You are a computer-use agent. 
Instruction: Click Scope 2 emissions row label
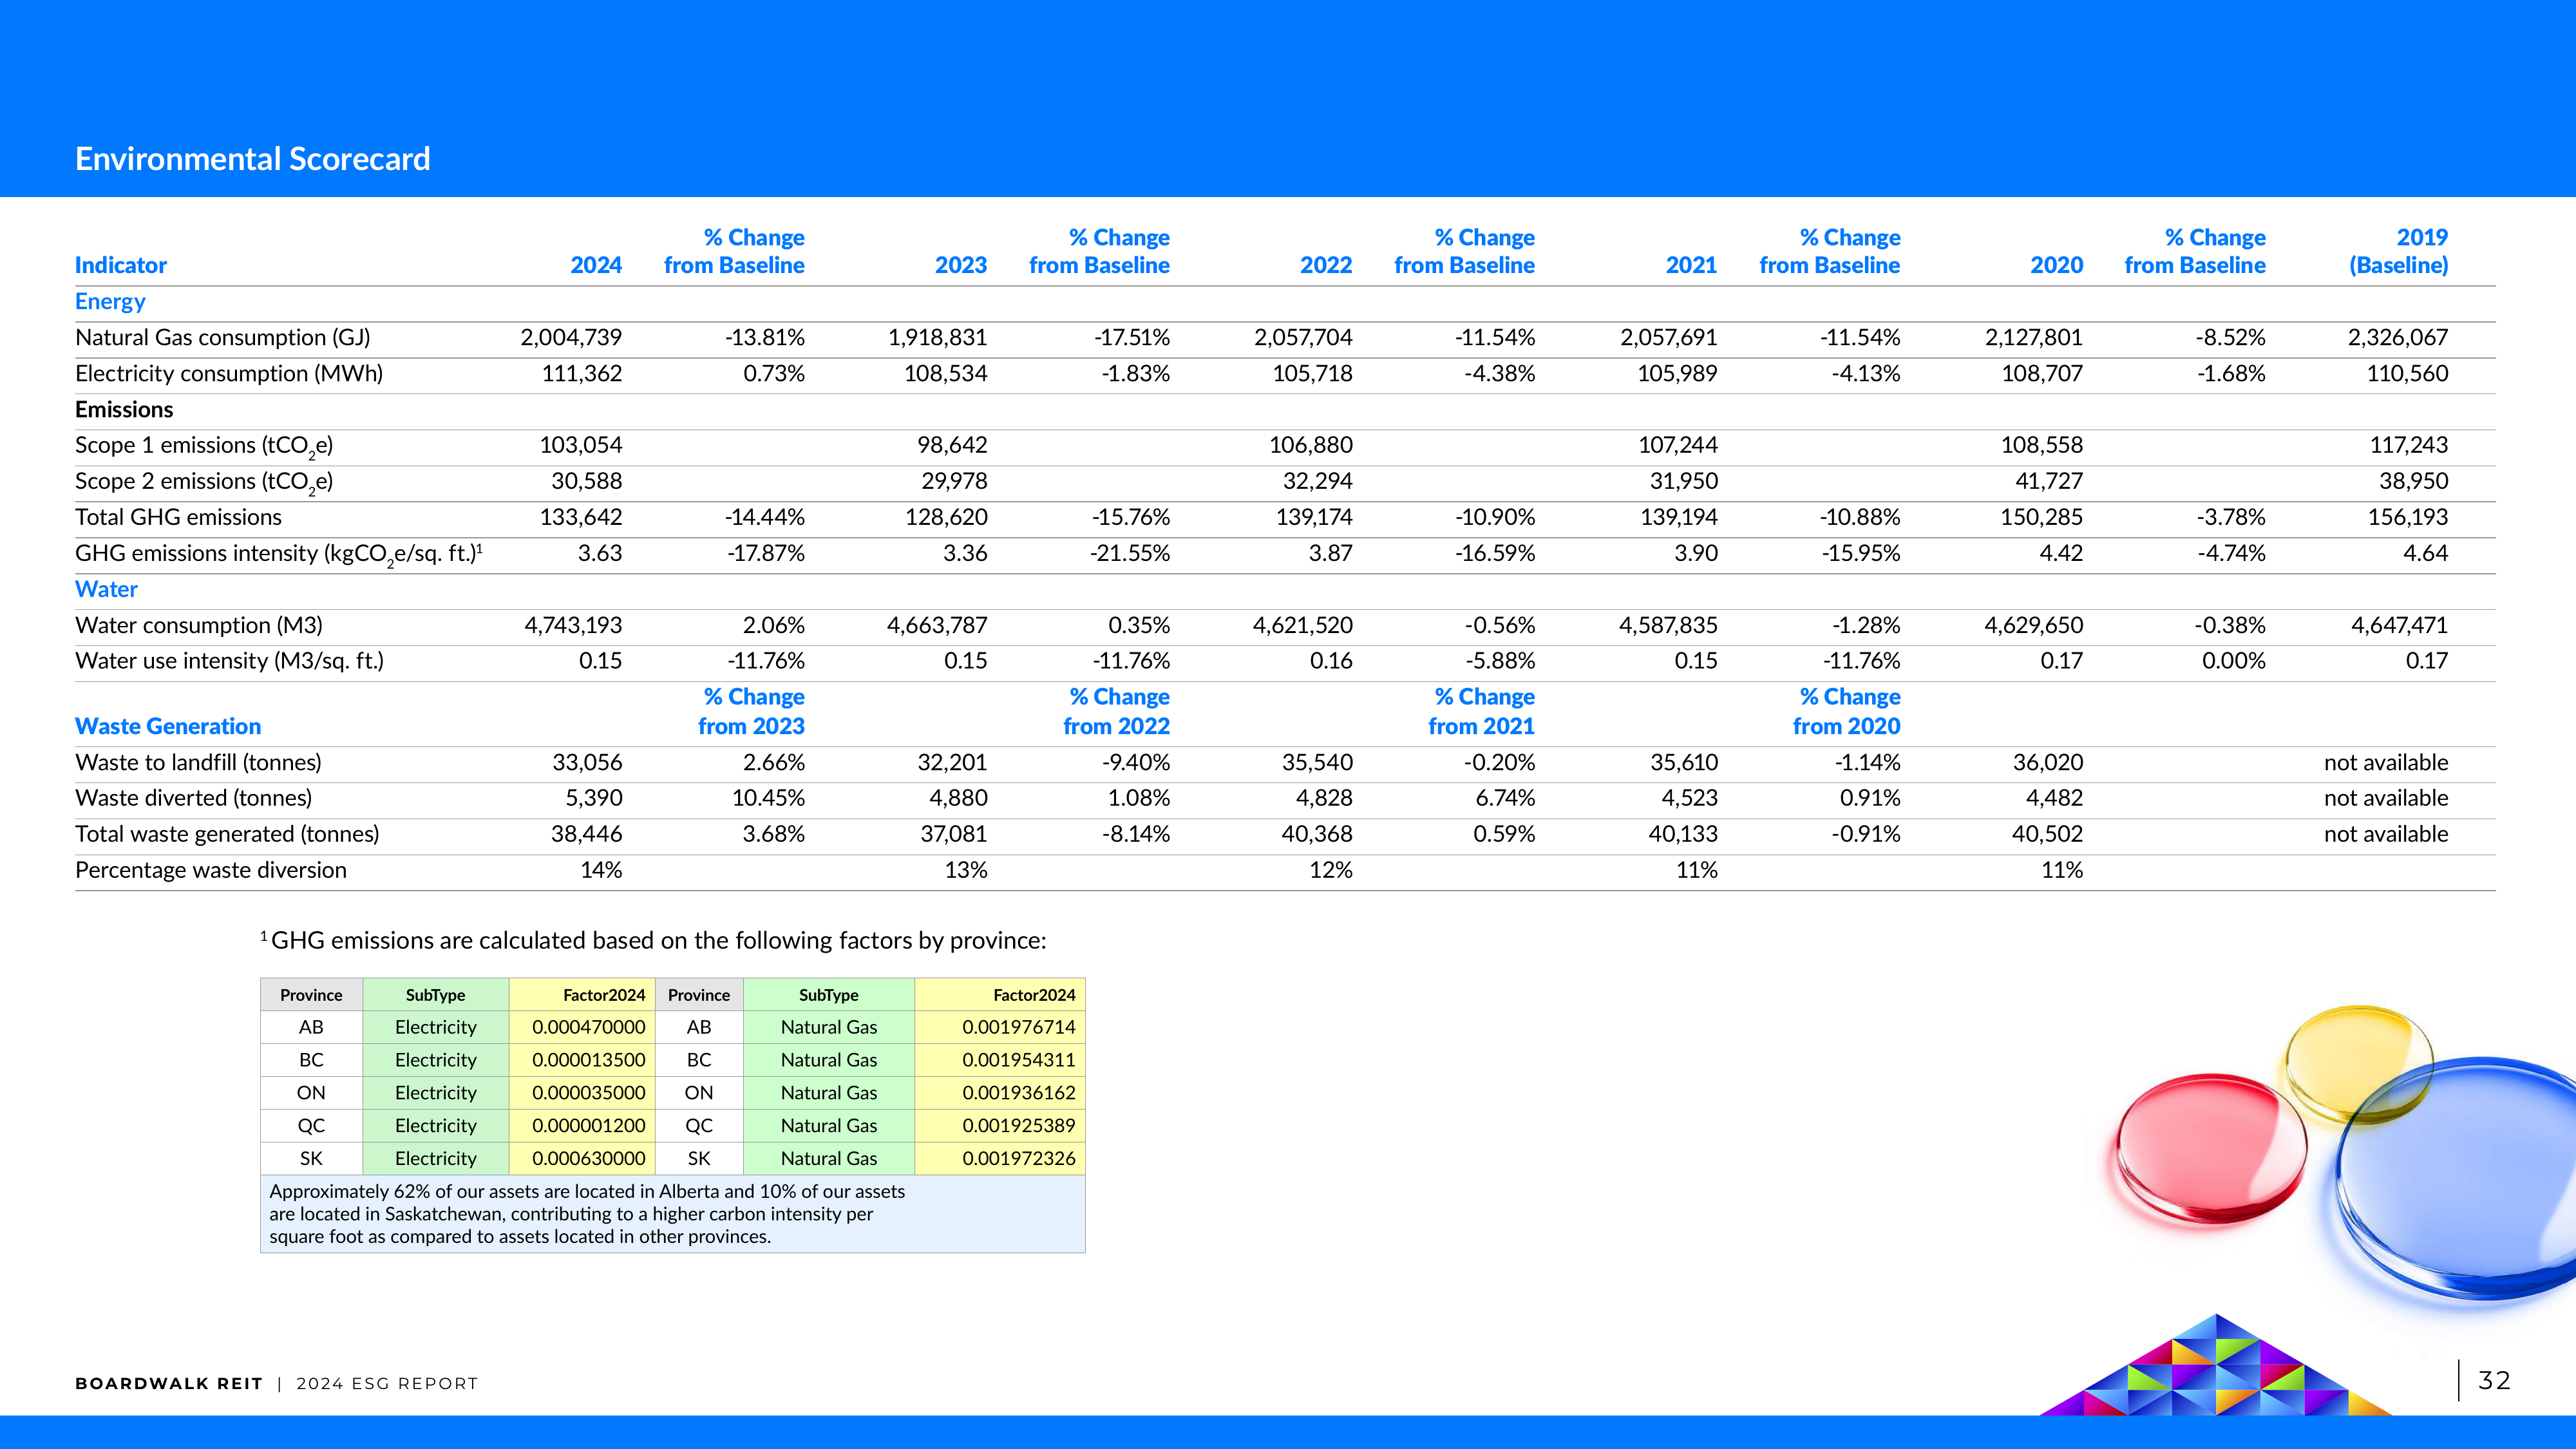click(204, 482)
